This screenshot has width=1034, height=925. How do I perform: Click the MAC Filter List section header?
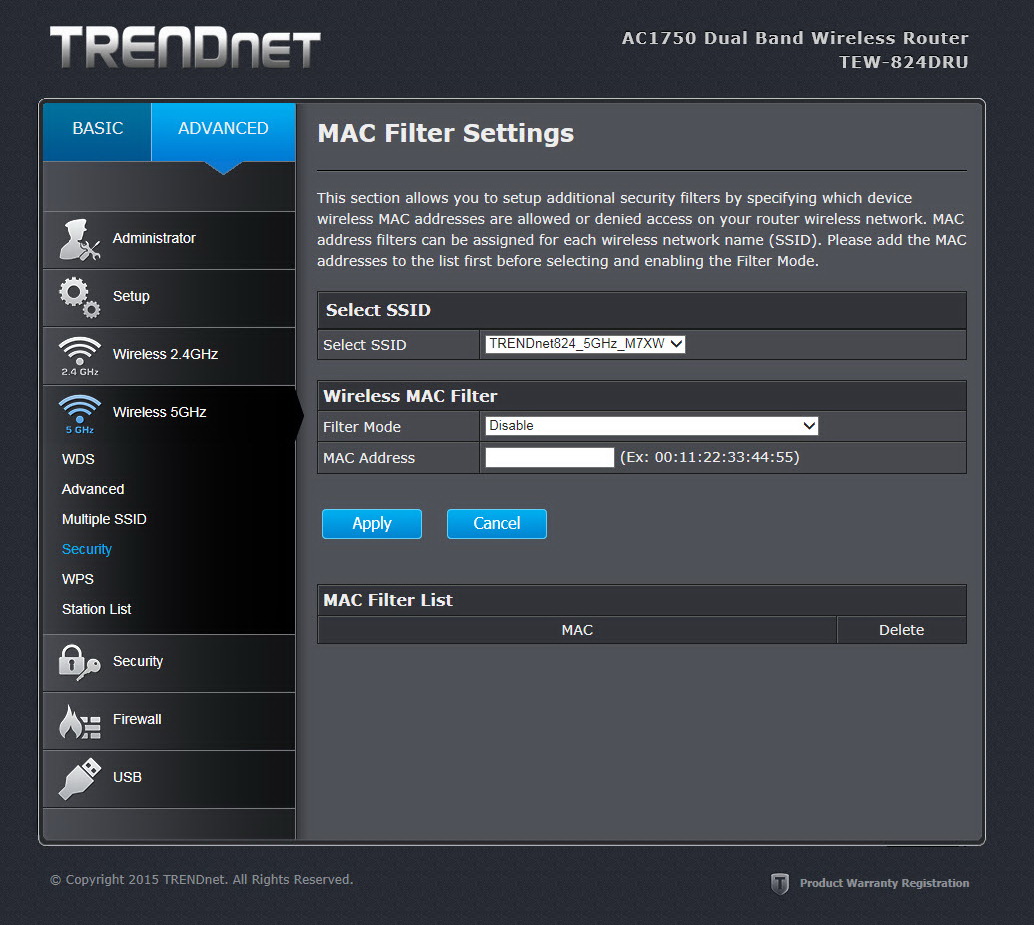click(388, 600)
